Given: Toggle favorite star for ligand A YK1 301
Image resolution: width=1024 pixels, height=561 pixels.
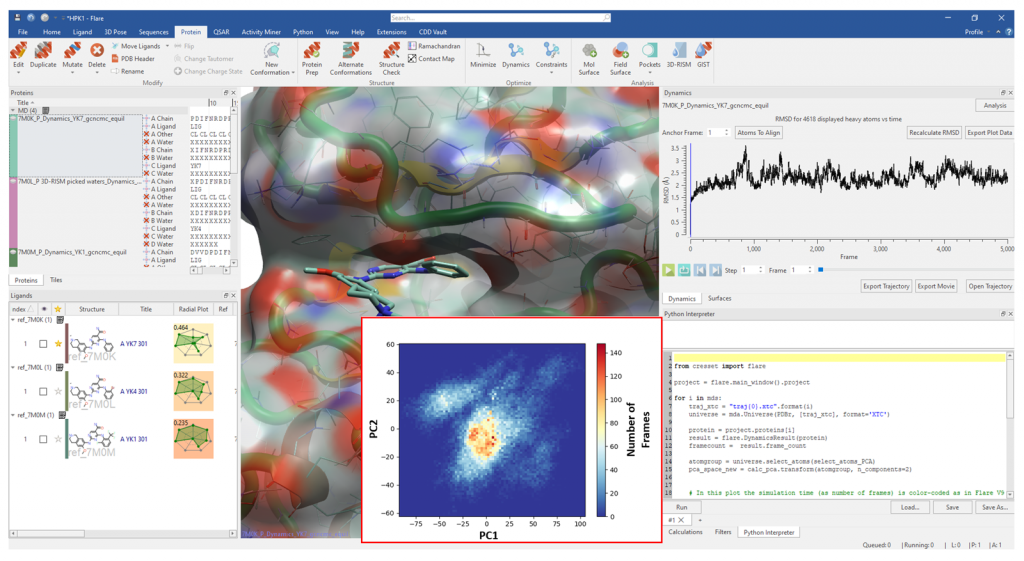Looking at the screenshot, I should click(x=58, y=439).
